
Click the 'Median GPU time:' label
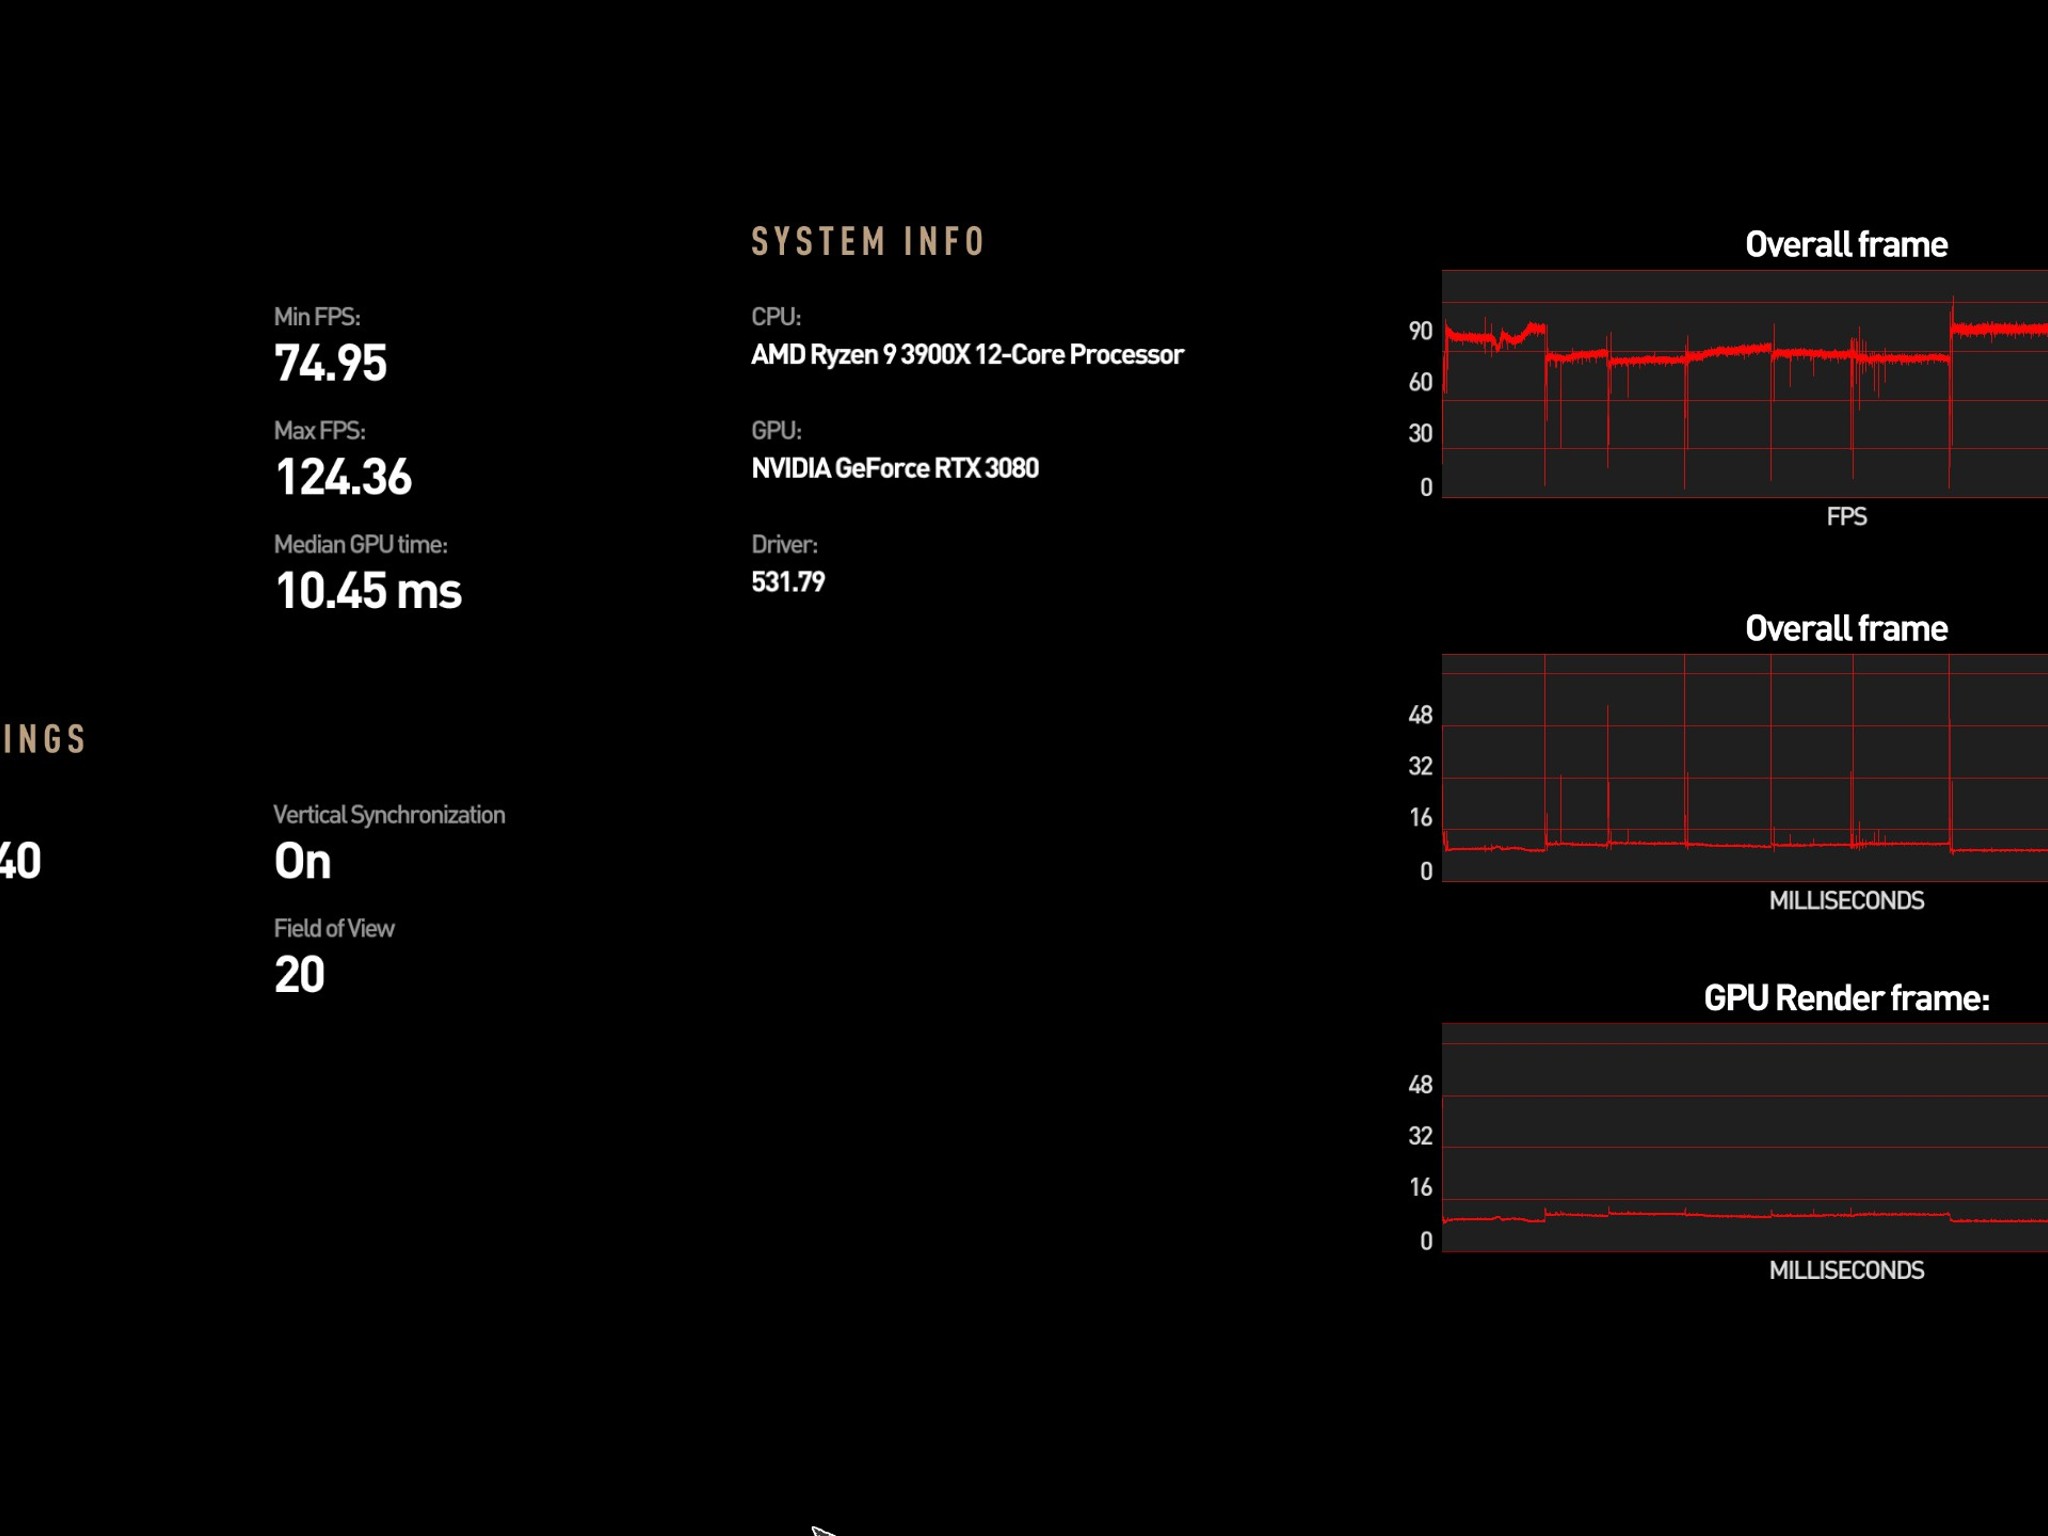361,545
